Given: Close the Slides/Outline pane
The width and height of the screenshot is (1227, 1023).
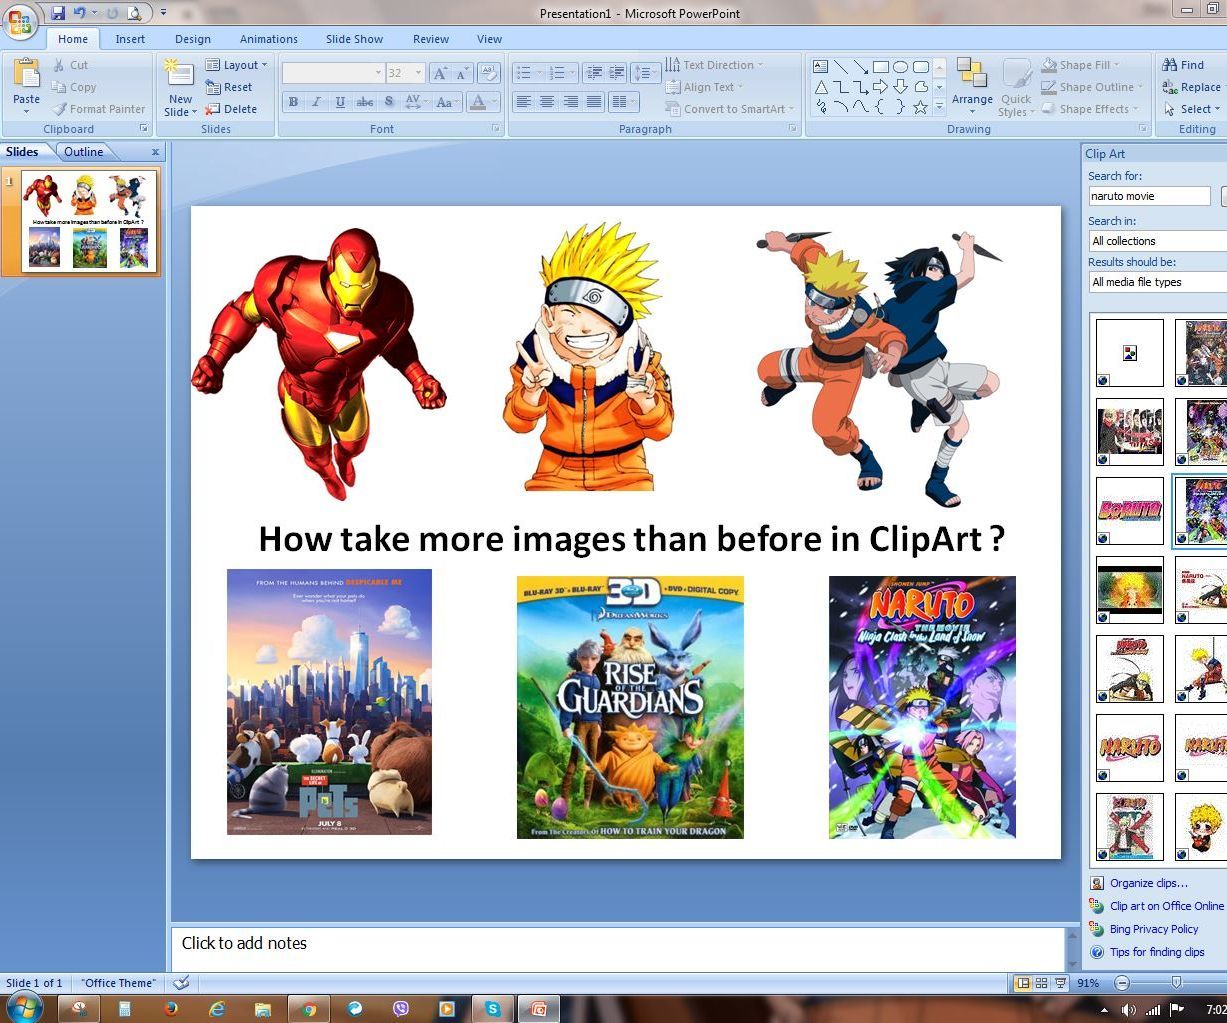Looking at the screenshot, I should [x=155, y=152].
